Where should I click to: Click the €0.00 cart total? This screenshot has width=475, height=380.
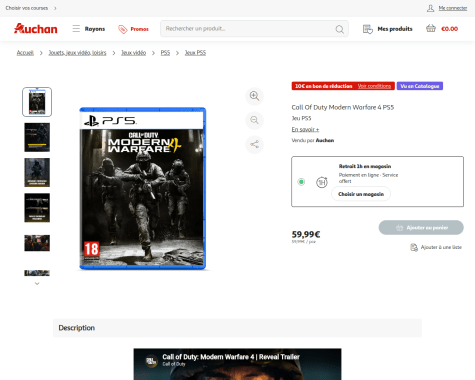449,29
